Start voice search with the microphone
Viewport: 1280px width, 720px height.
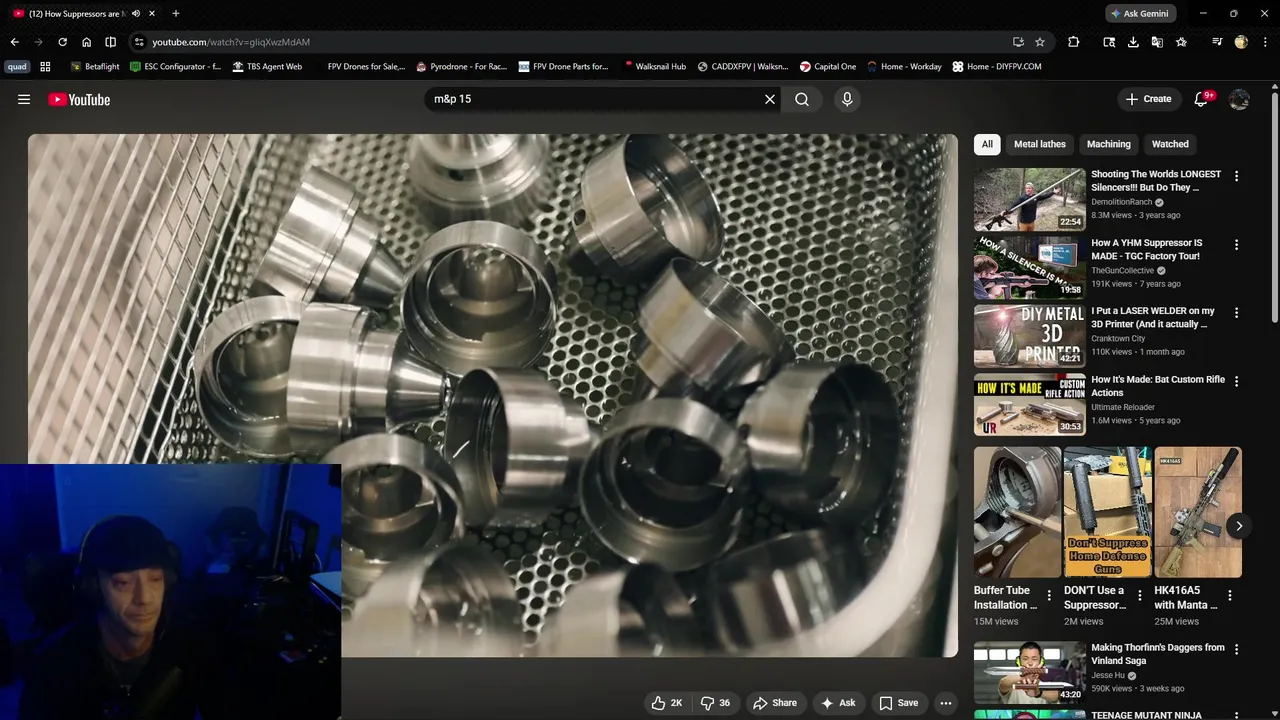coord(847,99)
